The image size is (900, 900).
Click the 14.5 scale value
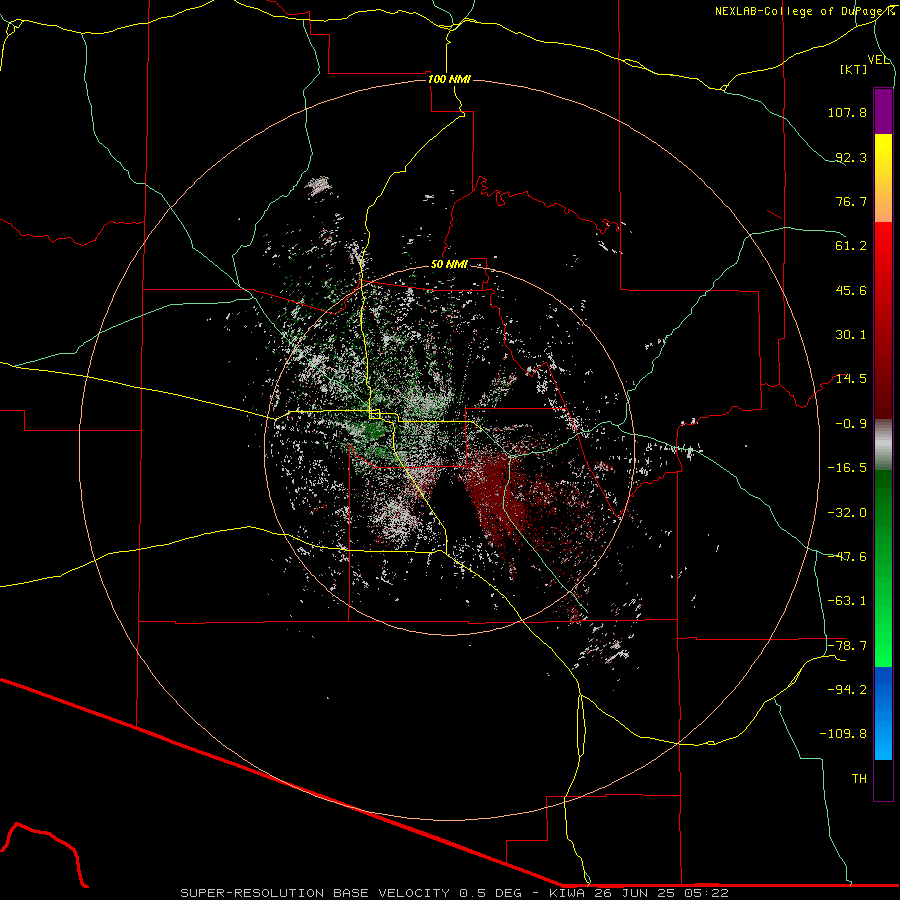tap(851, 379)
